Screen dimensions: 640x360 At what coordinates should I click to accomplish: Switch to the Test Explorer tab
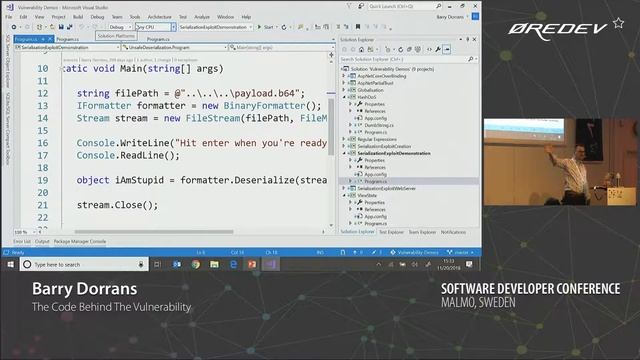tap(391, 232)
